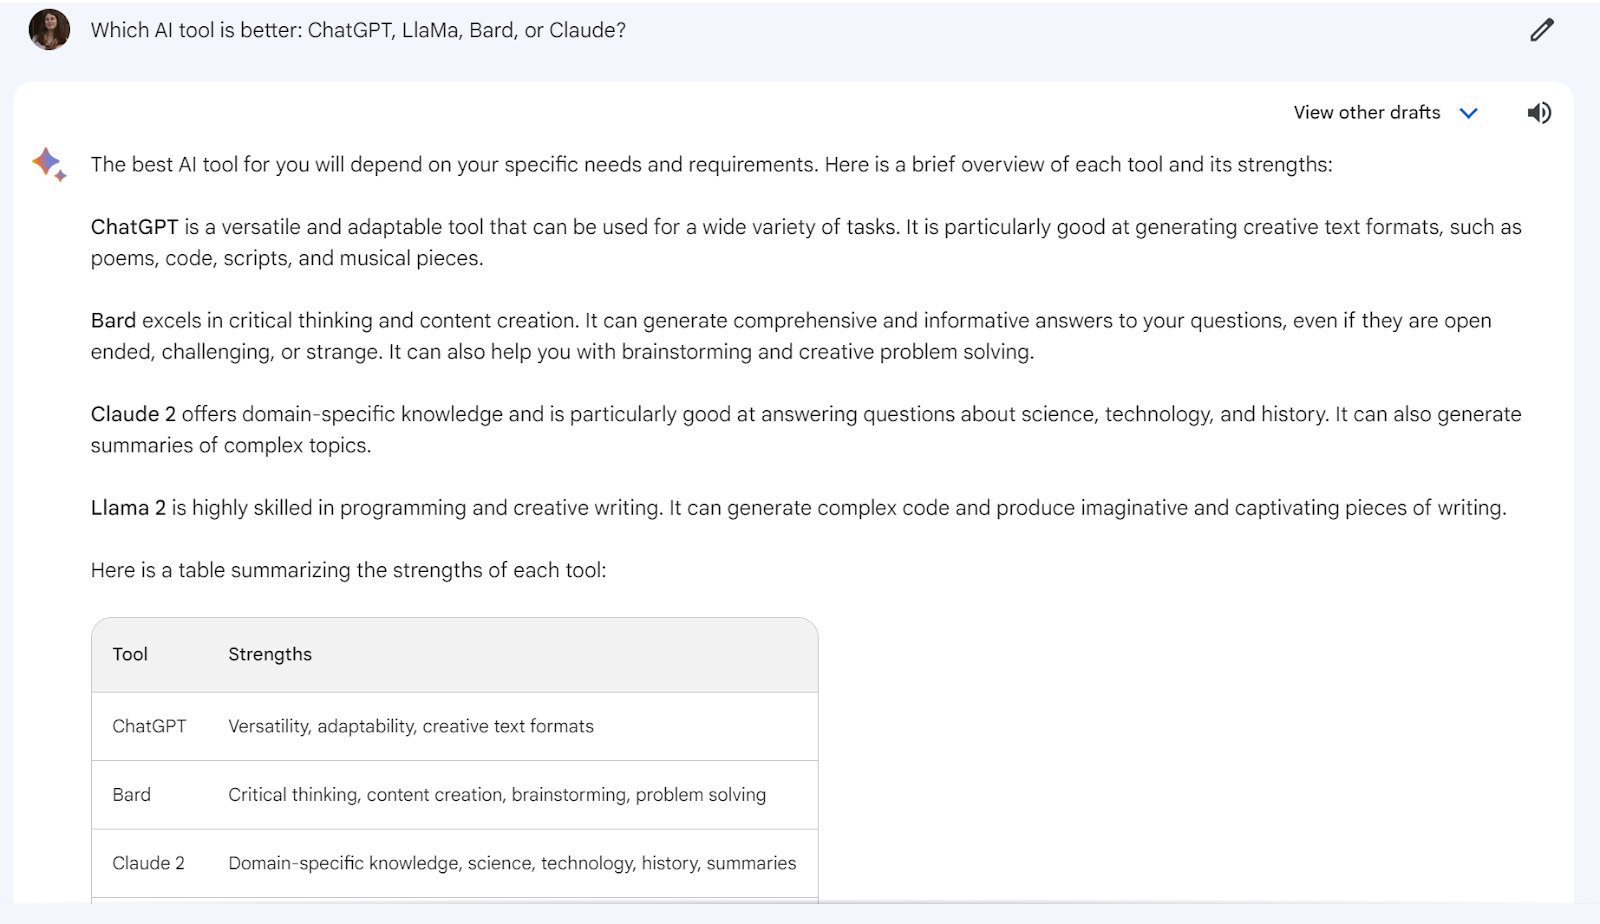Click View other drafts text

coord(1367,112)
